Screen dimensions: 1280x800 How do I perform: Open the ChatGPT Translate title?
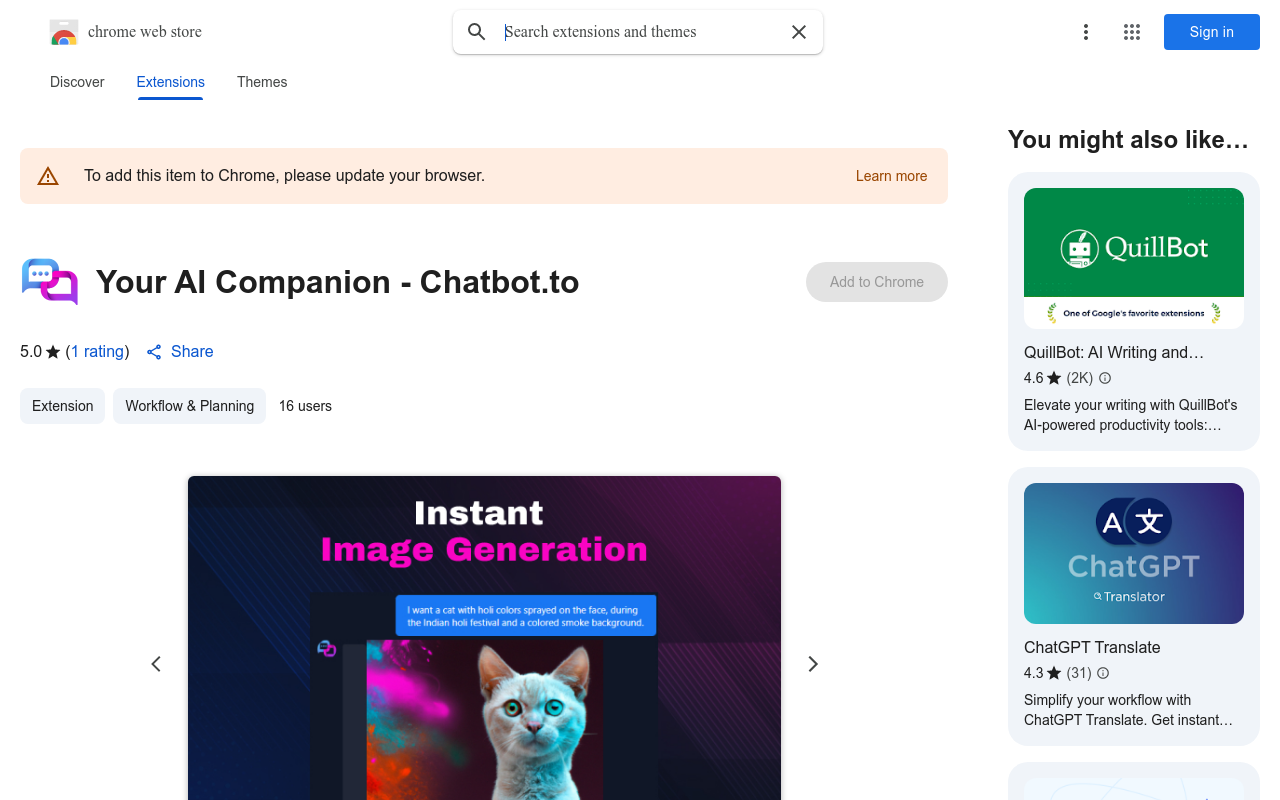click(1092, 647)
